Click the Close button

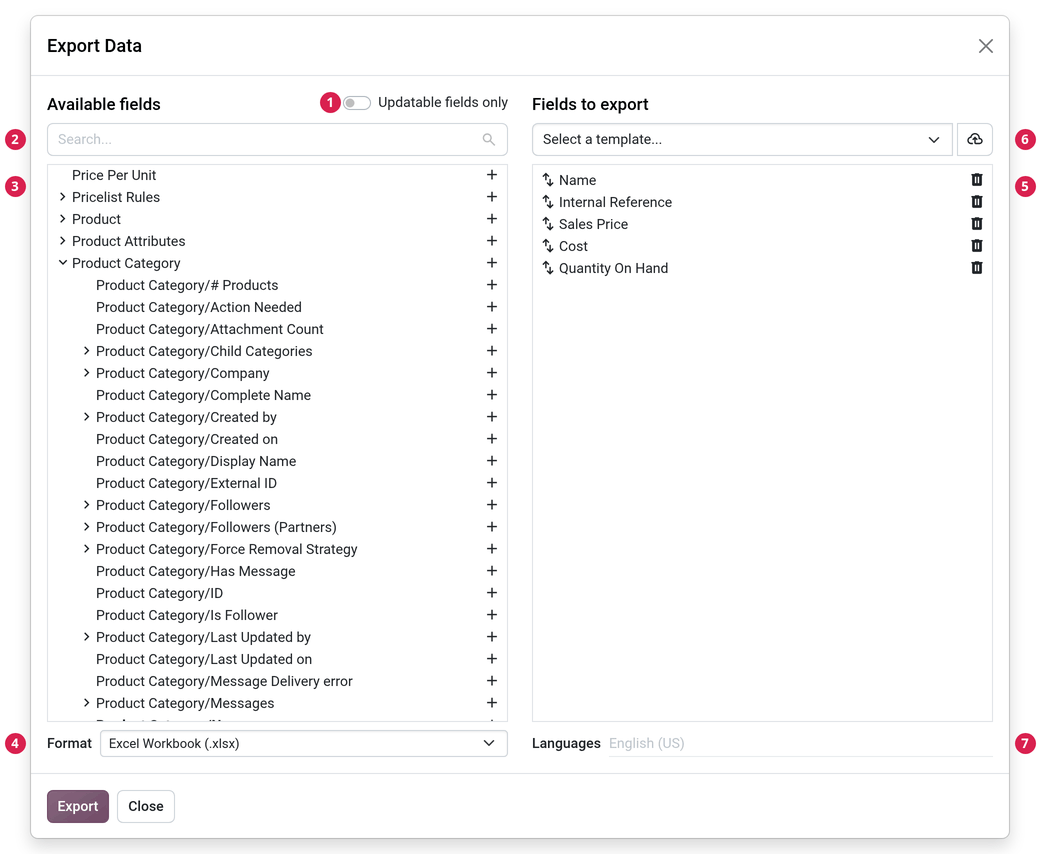146,806
